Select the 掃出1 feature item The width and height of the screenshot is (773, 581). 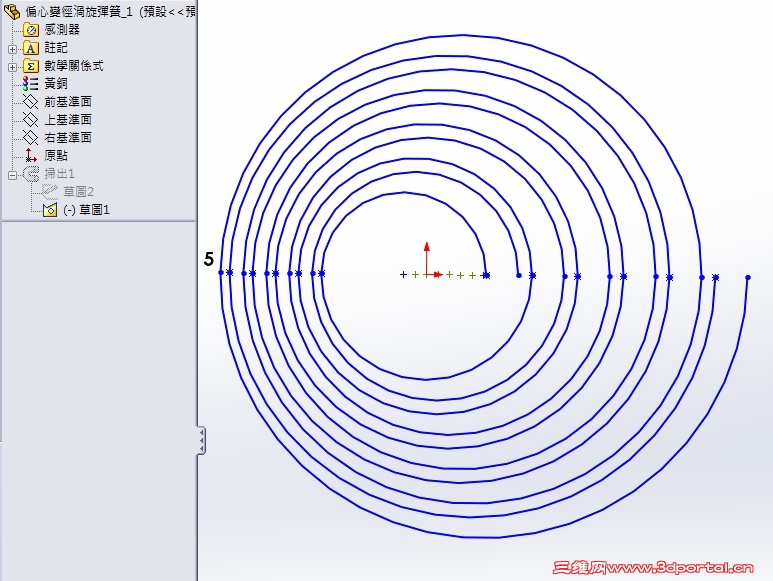pos(59,173)
